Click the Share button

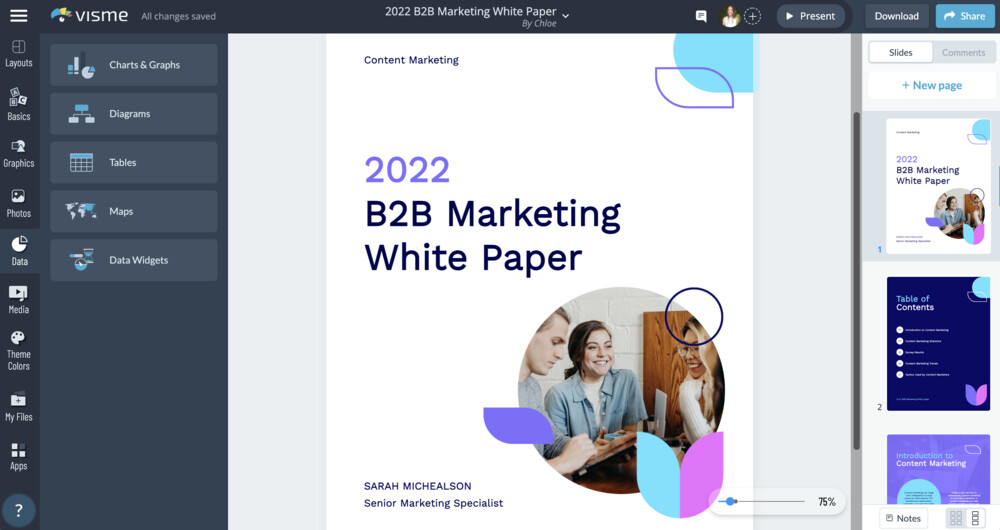click(965, 16)
